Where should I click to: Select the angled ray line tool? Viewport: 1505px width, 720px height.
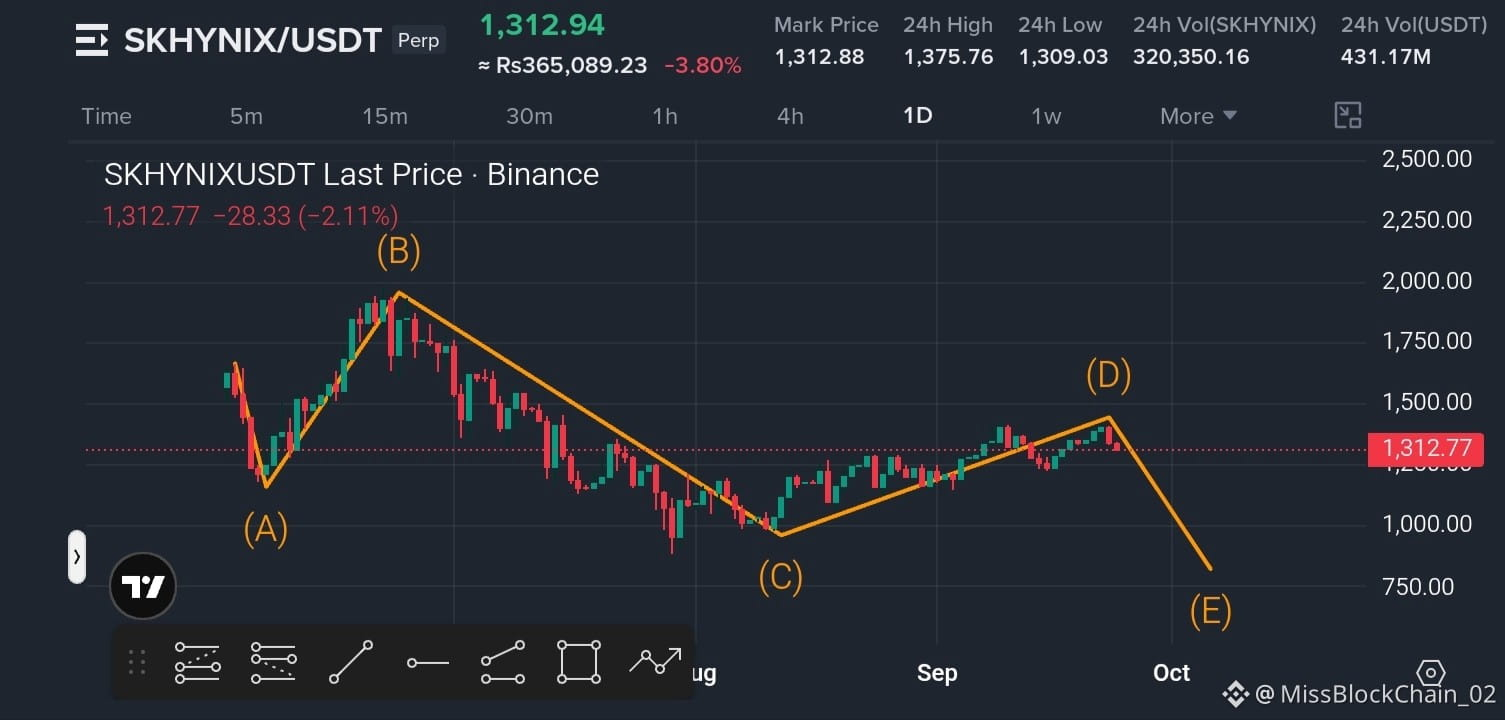[x=503, y=662]
